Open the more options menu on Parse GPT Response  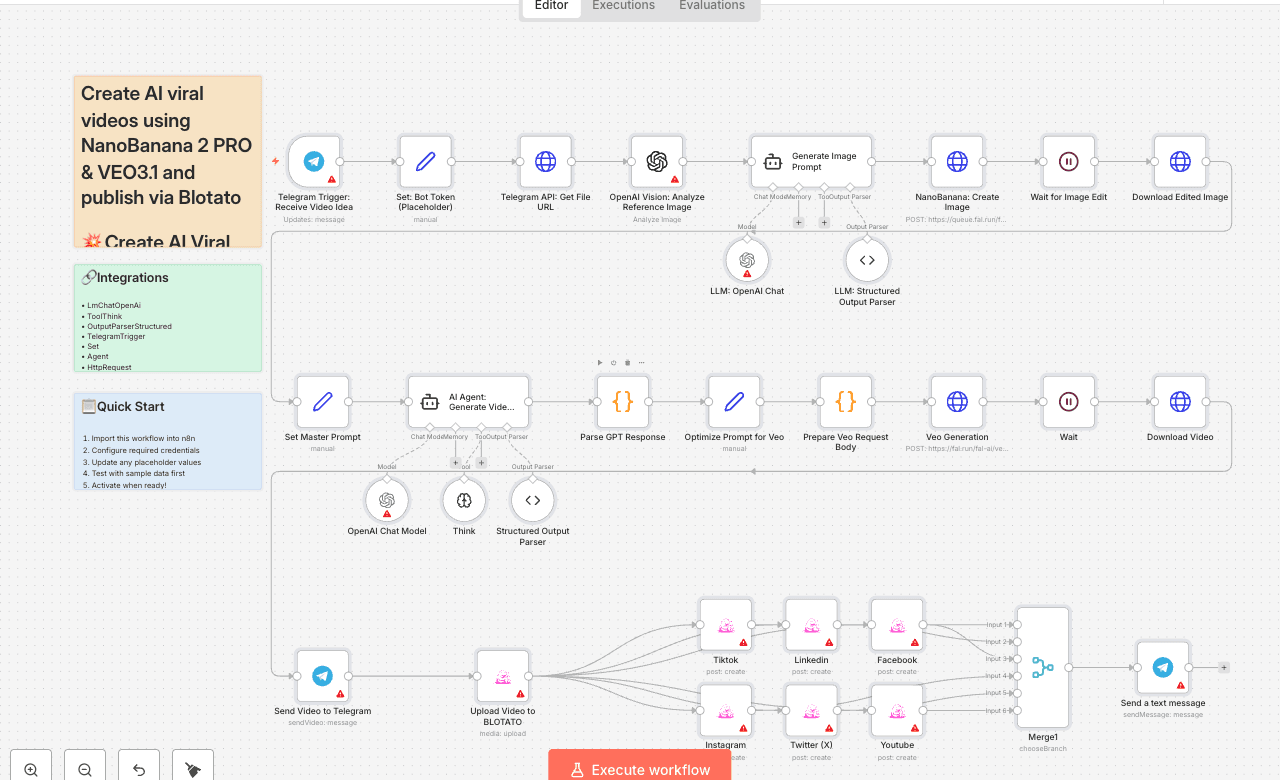(x=641, y=362)
